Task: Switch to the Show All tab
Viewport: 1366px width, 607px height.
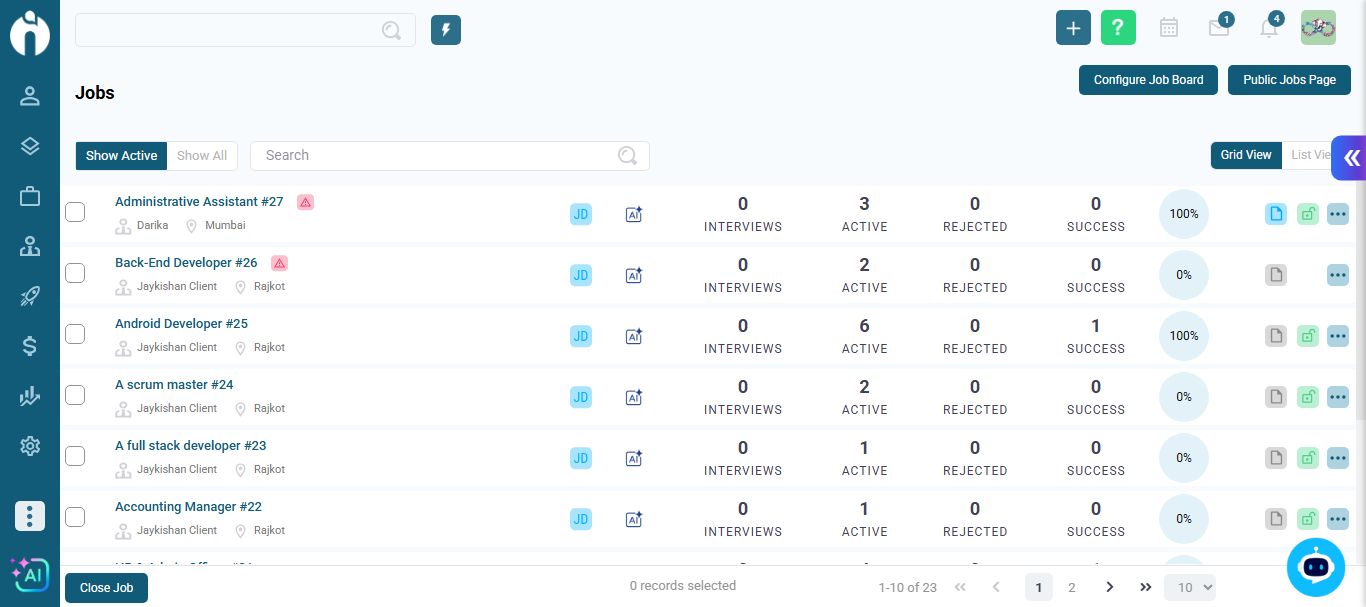Action: click(202, 156)
